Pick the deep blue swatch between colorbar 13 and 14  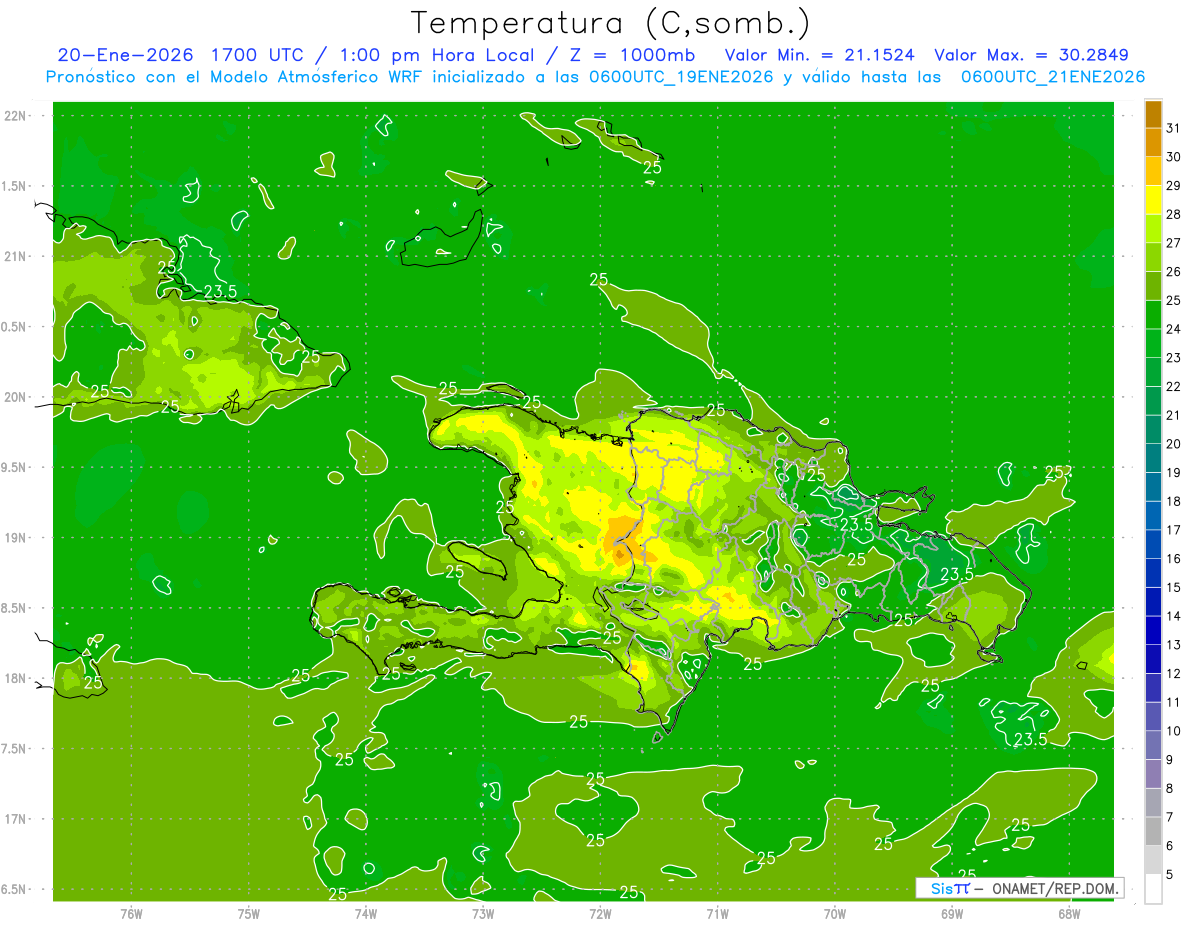1153,630
